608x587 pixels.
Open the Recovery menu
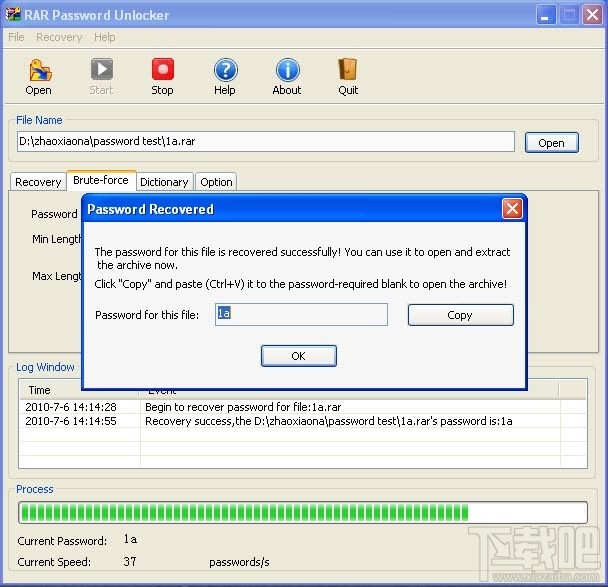(x=59, y=37)
